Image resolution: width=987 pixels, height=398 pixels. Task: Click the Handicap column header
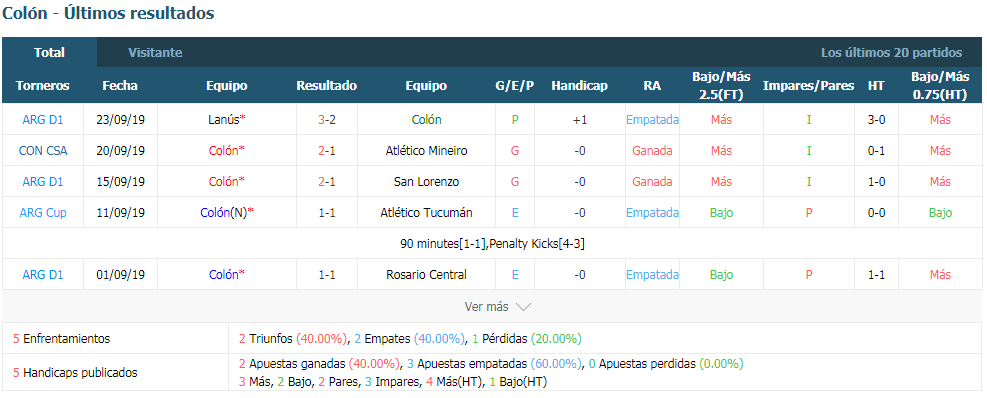580,86
